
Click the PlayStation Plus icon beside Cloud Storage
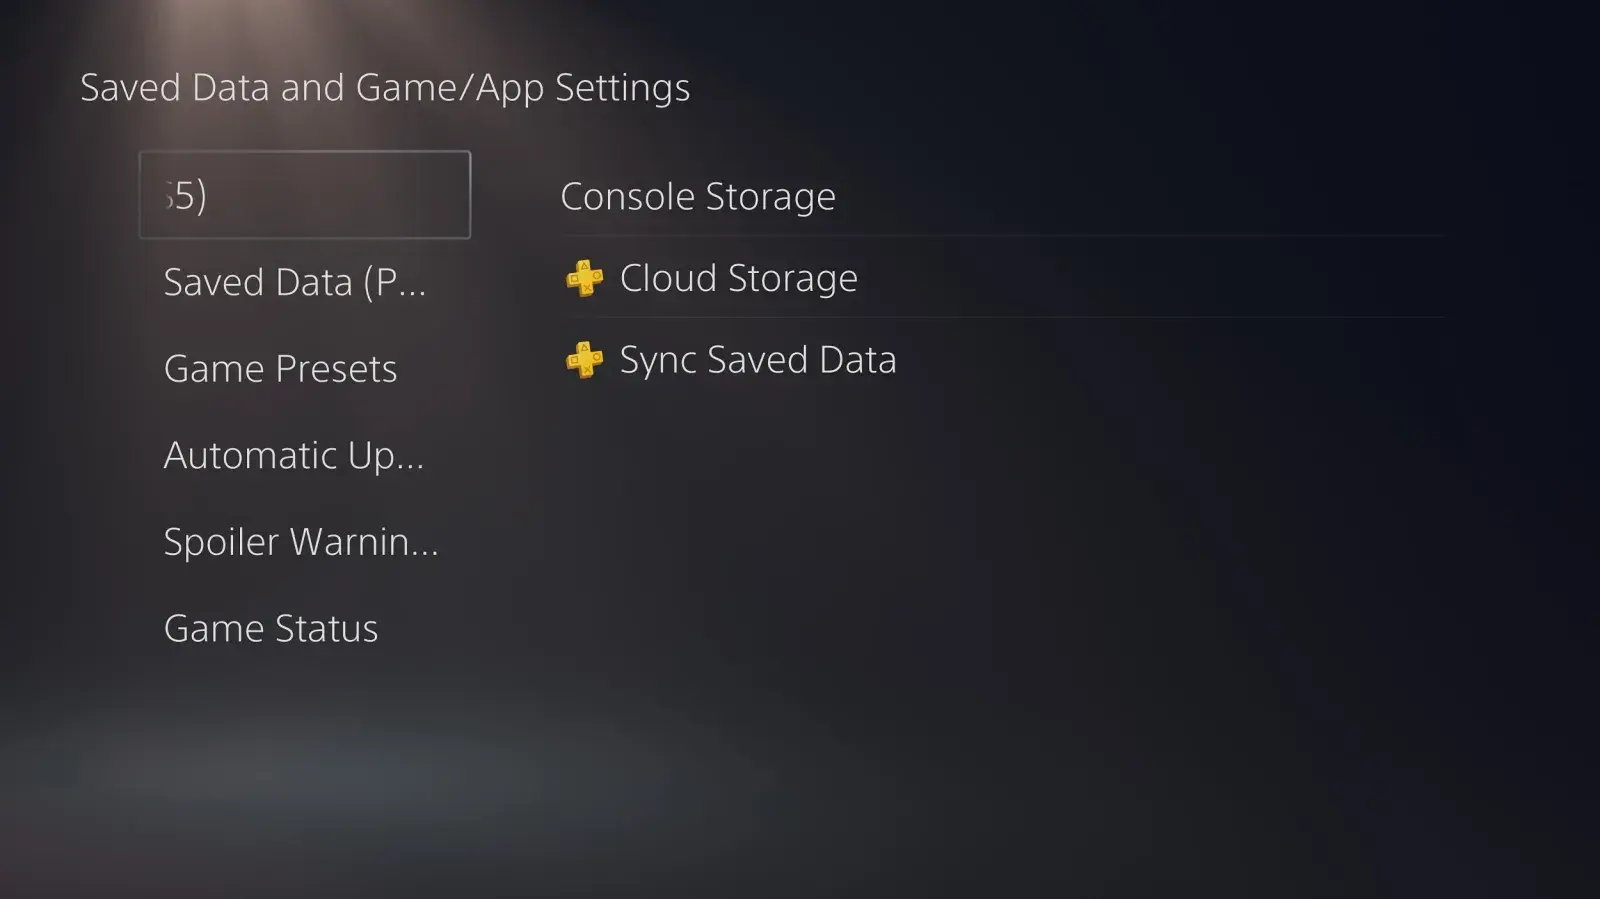pyautogui.click(x=585, y=278)
